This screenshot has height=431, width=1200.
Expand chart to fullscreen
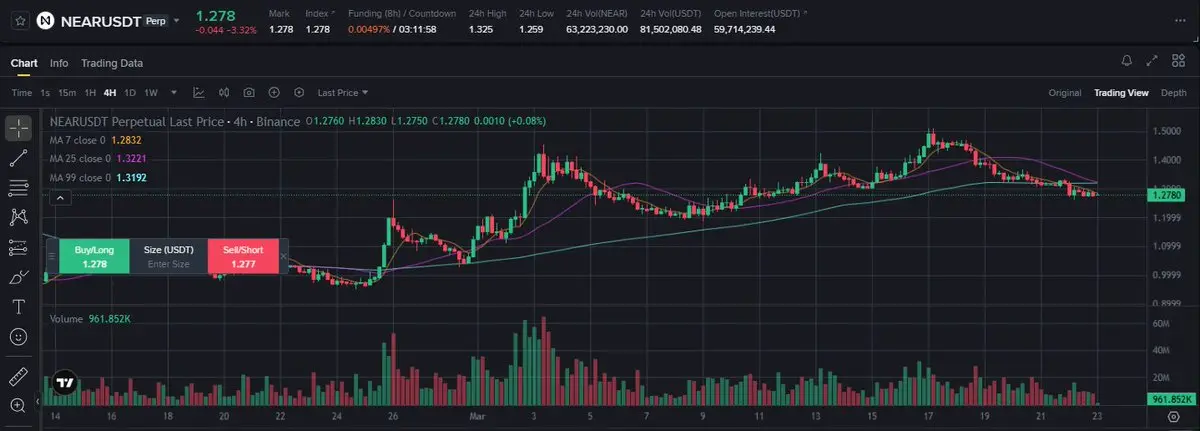(x=1154, y=62)
